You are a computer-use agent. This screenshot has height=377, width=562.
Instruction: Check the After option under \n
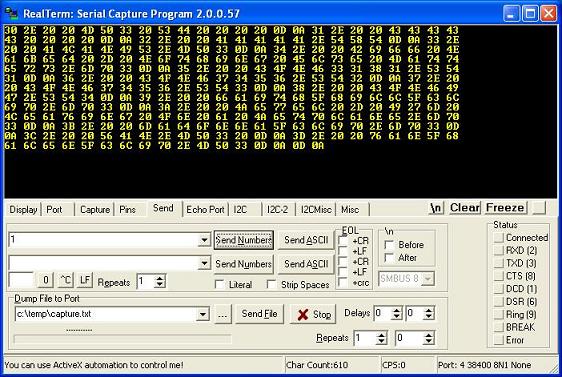coord(389,258)
